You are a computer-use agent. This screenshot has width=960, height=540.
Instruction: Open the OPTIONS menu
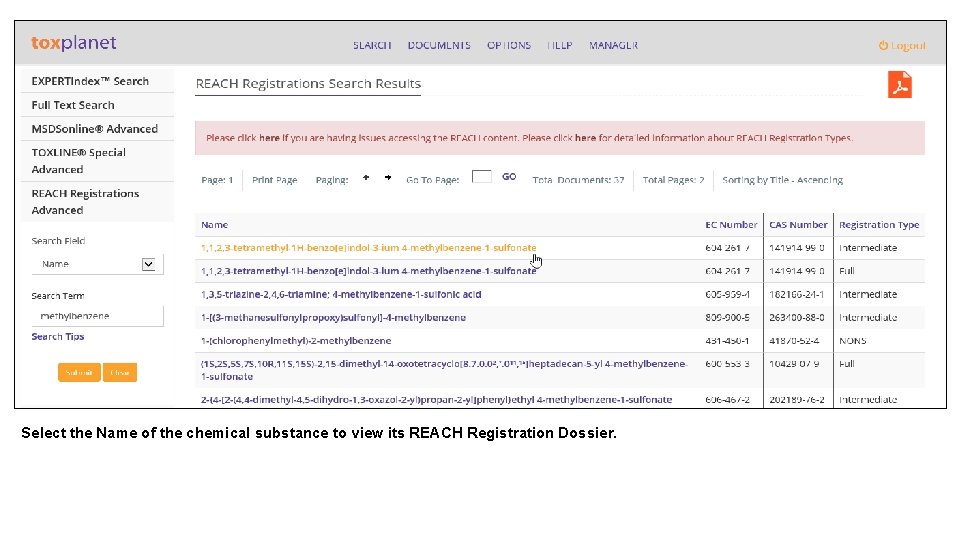pyautogui.click(x=509, y=45)
